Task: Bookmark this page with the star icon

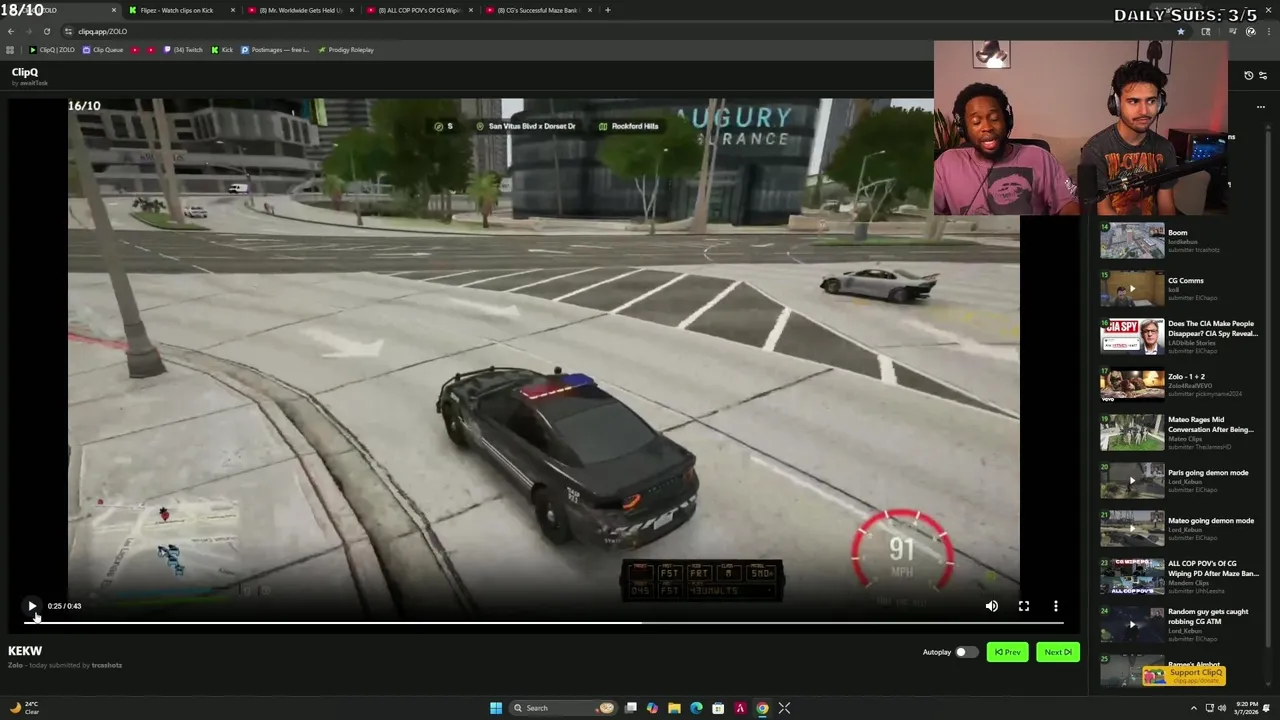Action: pos(1180,31)
